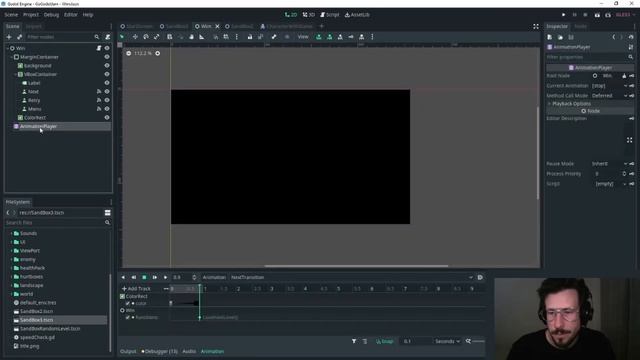Play the project with the play button

tap(564, 15)
